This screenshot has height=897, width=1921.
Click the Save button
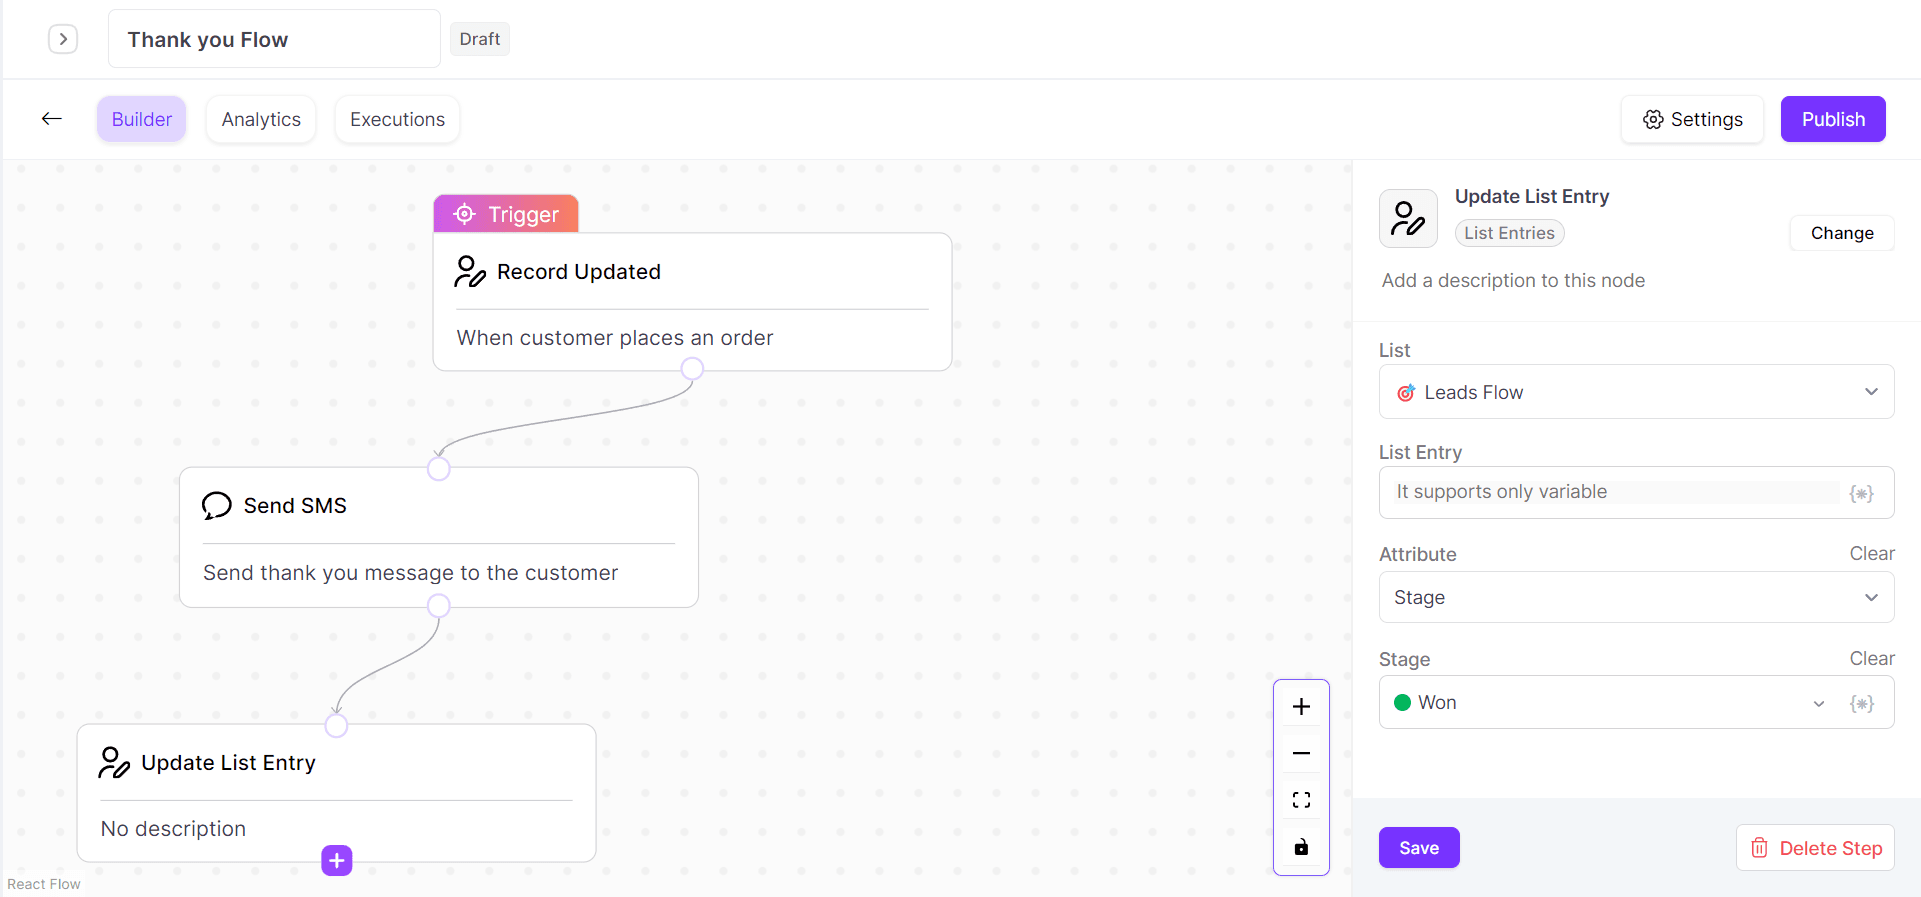click(1418, 848)
